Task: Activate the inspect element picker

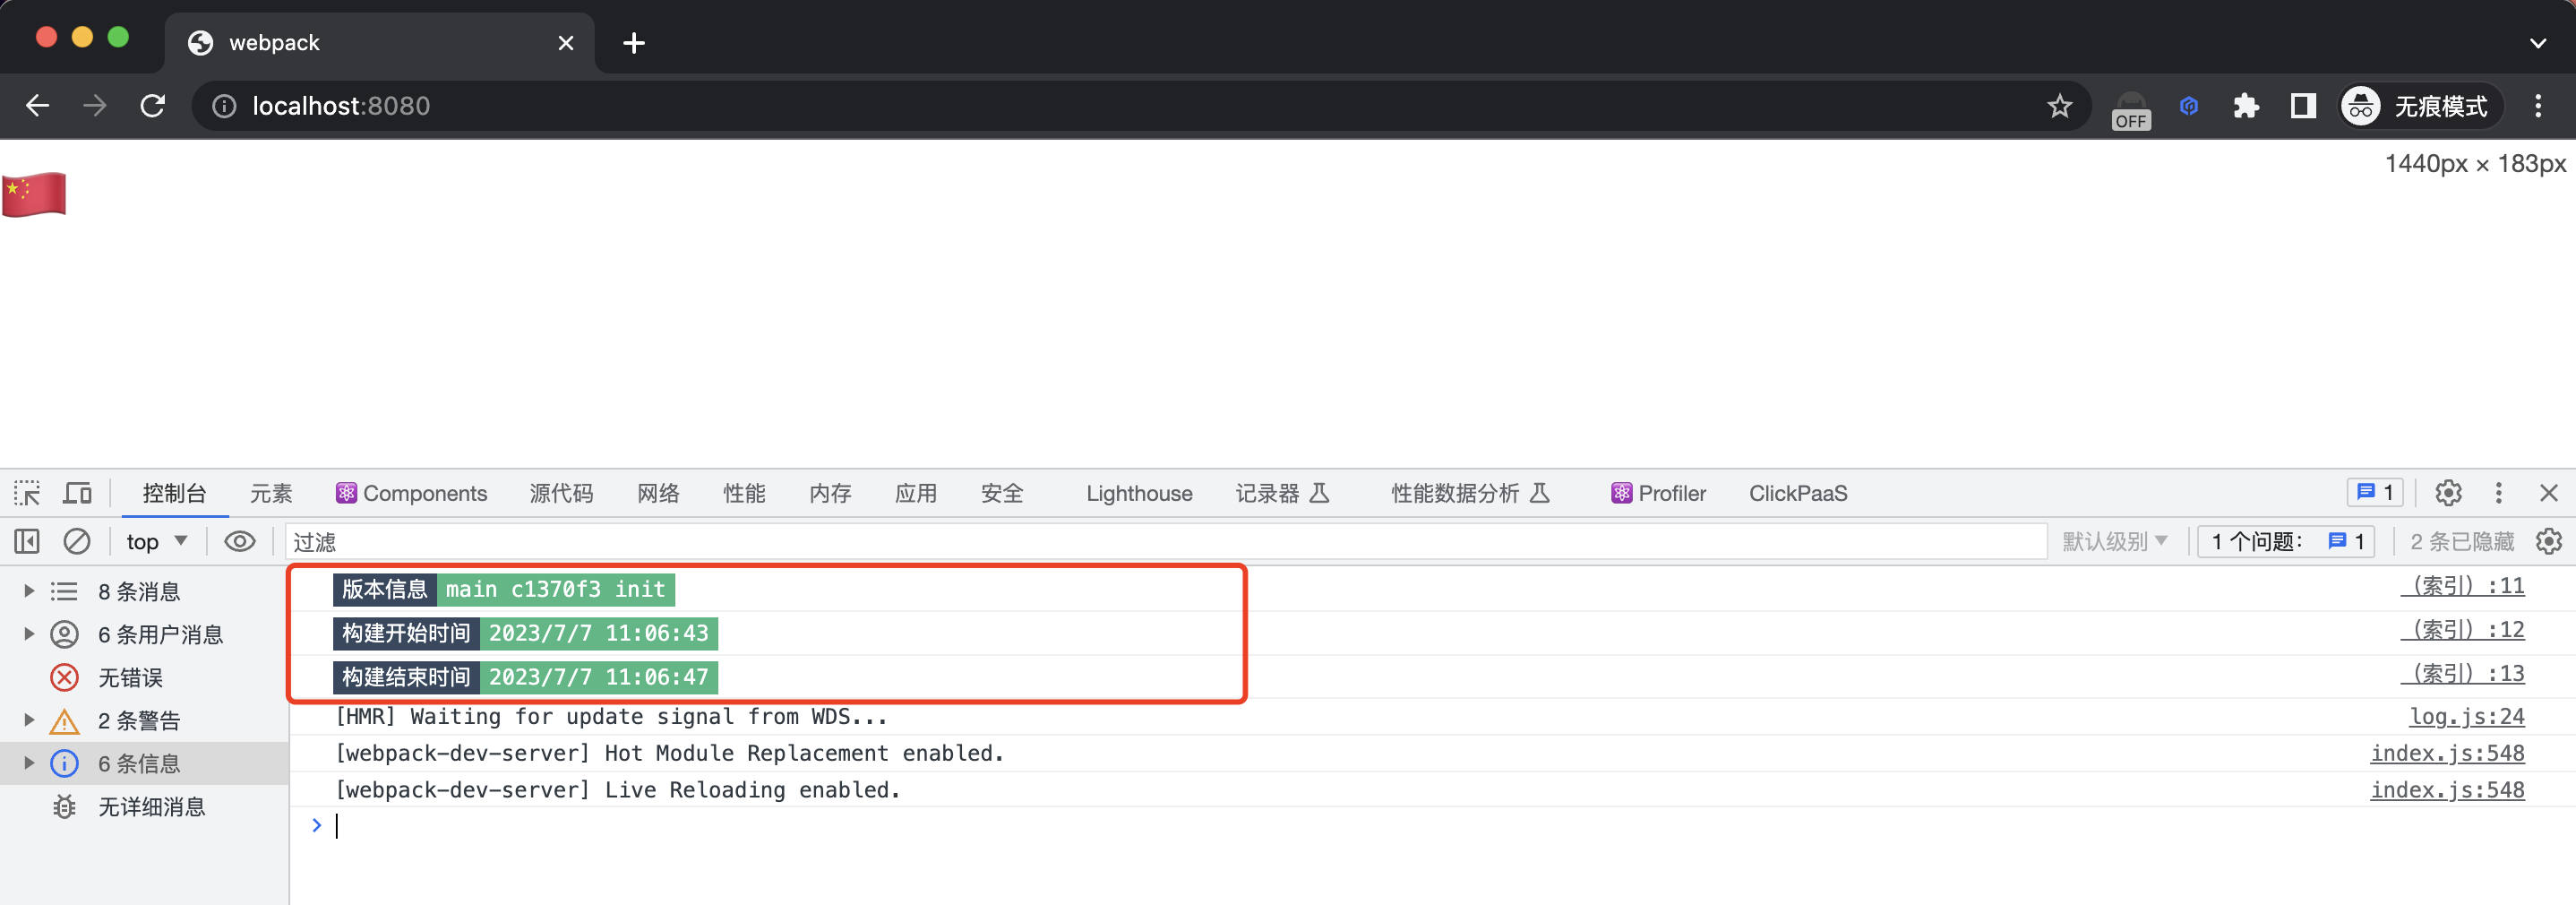Action: point(27,493)
